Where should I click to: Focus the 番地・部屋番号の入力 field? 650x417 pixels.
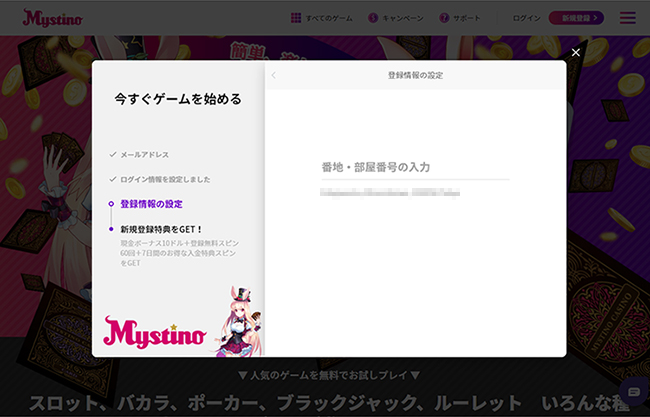coord(414,167)
